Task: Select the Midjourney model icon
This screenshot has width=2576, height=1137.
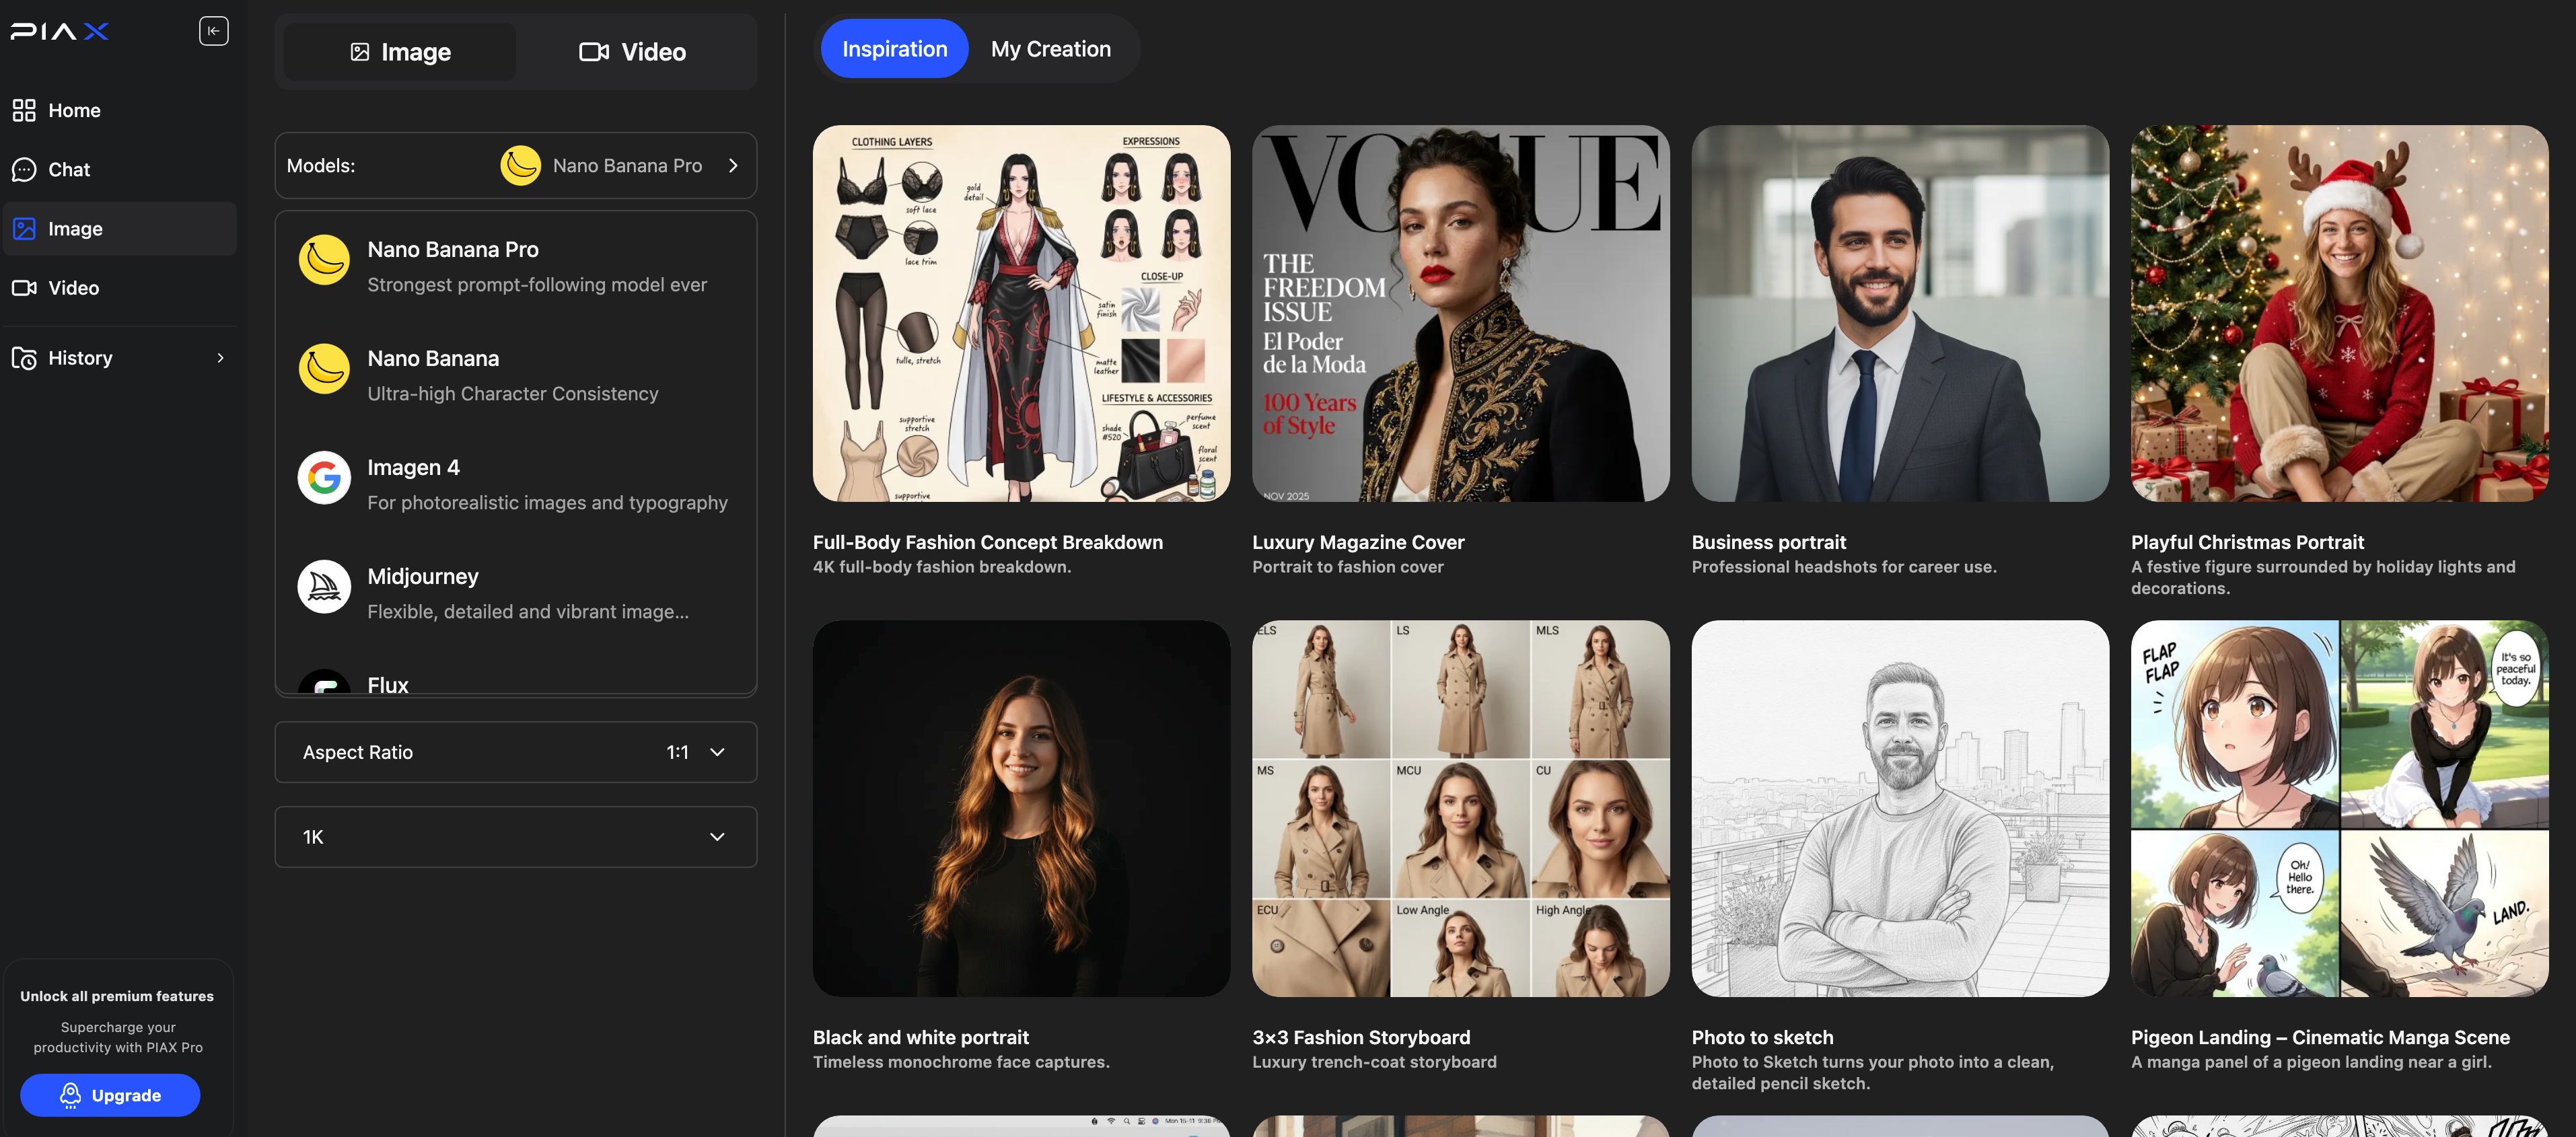Action: pos(324,587)
